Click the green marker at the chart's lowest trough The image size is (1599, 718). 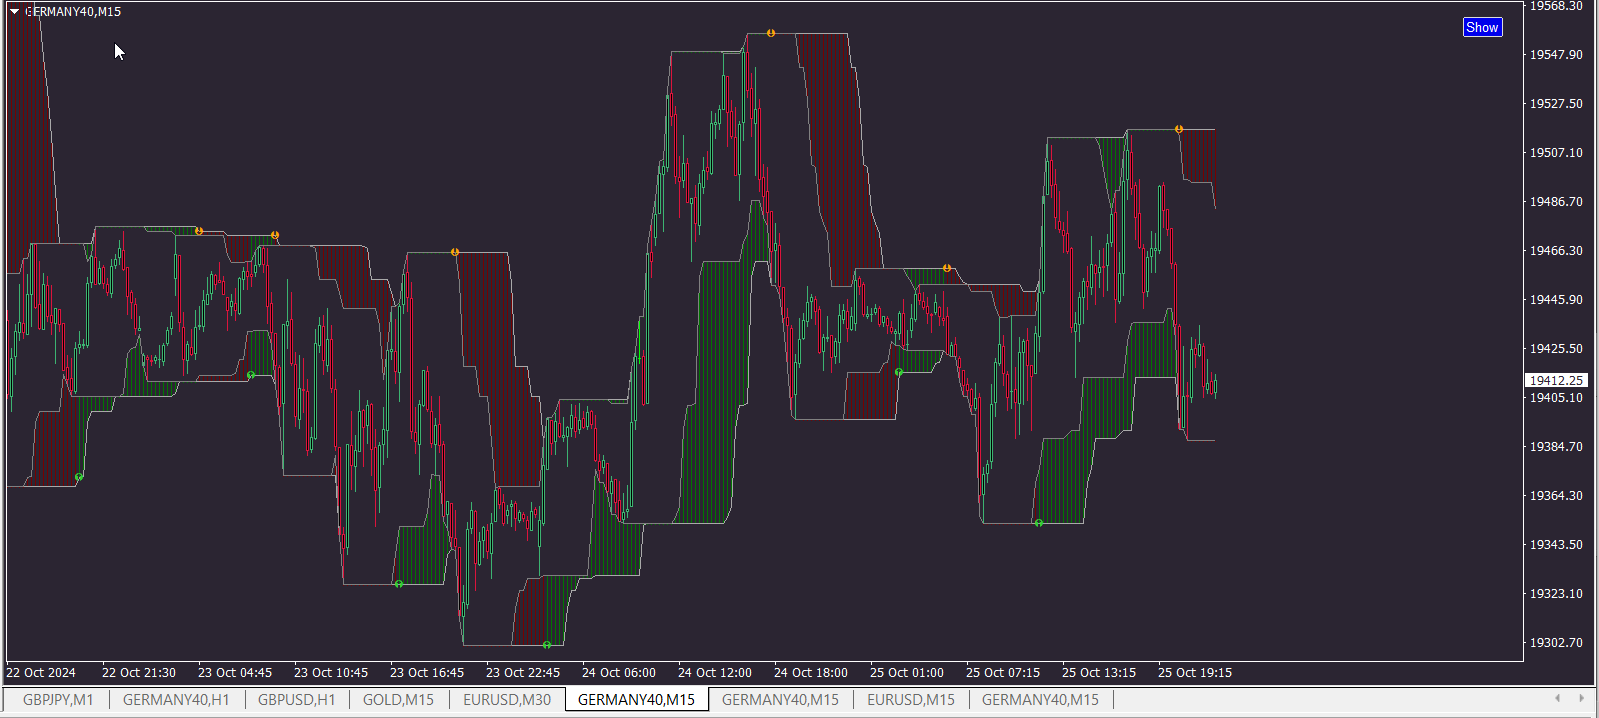coord(547,645)
